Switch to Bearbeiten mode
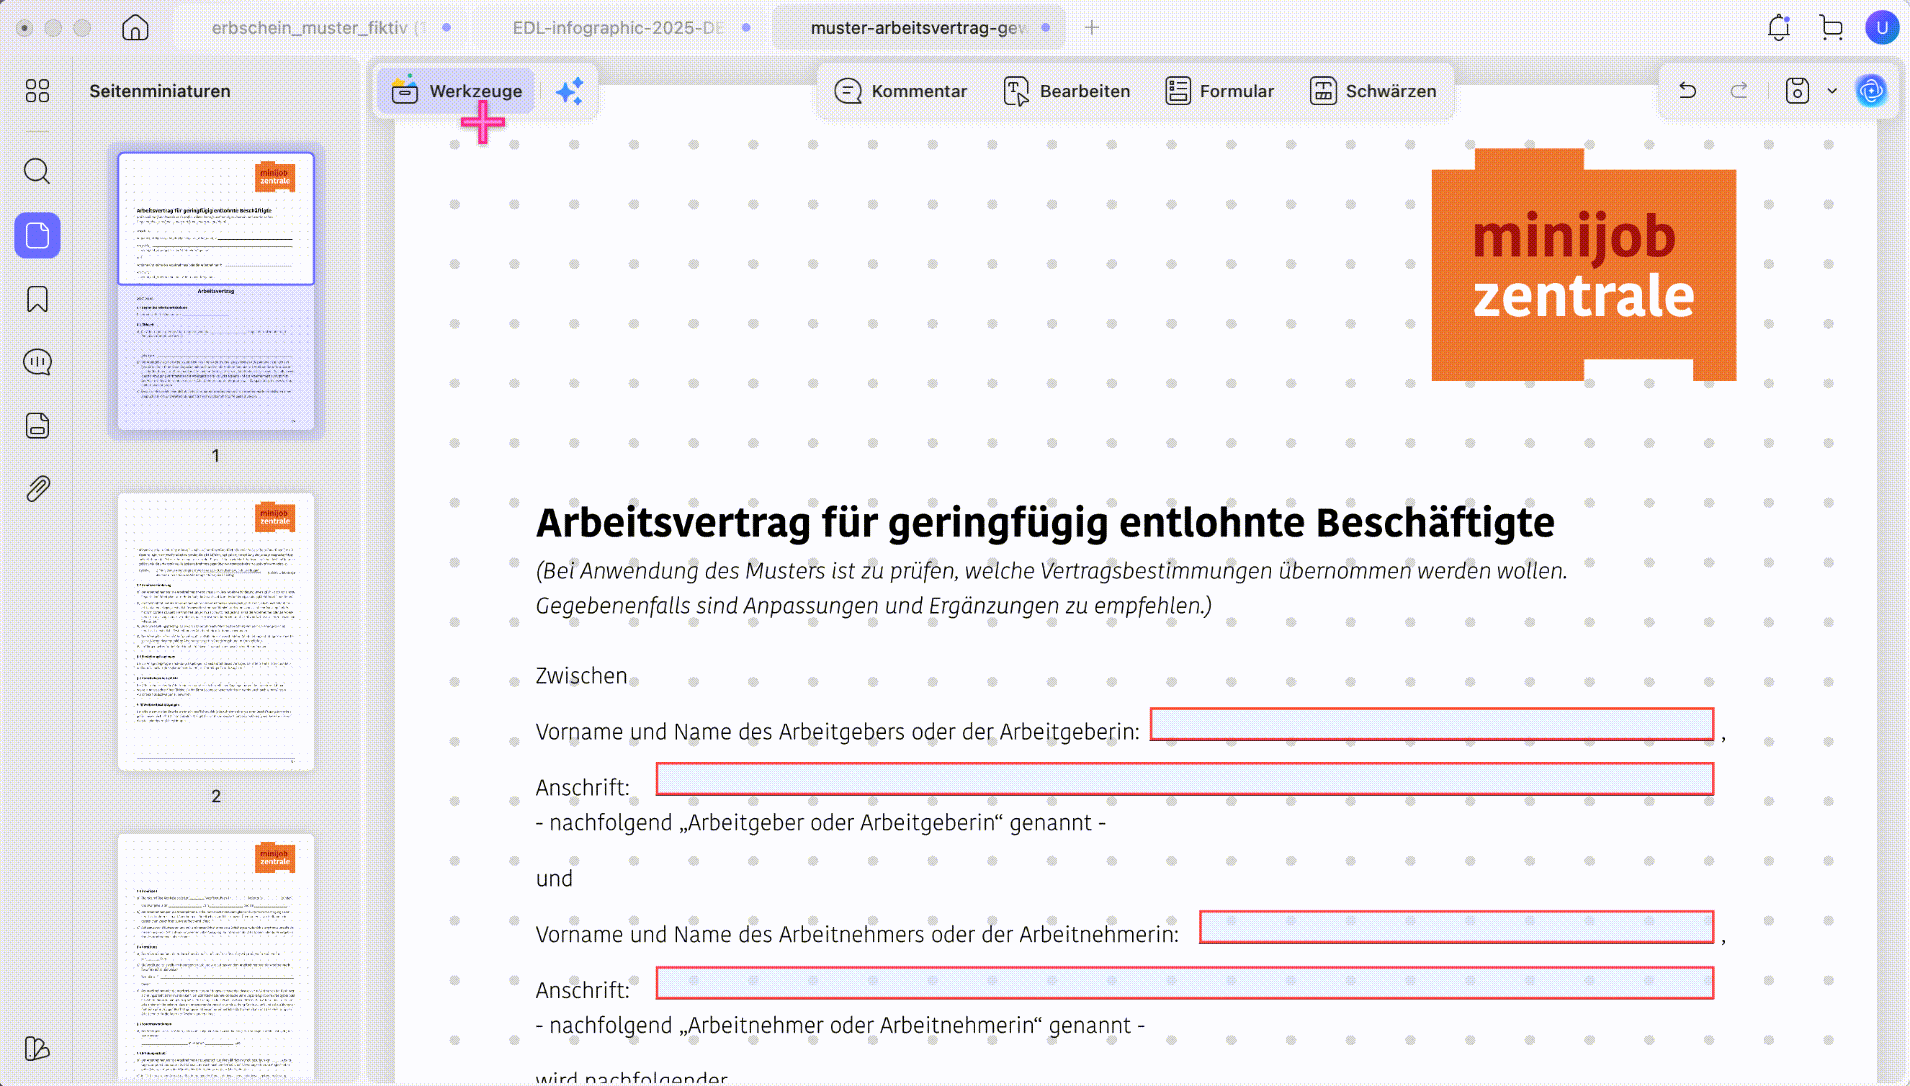1910x1086 pixels. [1066, 91]
